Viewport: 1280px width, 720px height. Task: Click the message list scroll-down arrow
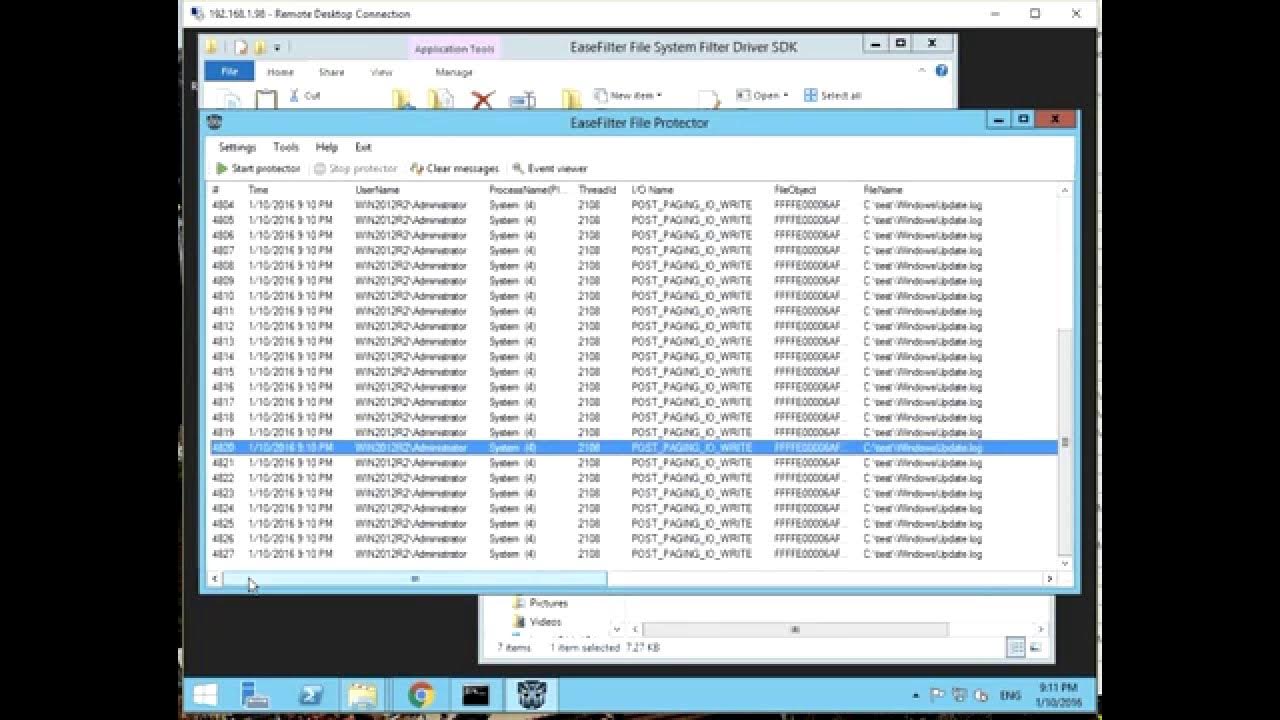pos(1065,563)
